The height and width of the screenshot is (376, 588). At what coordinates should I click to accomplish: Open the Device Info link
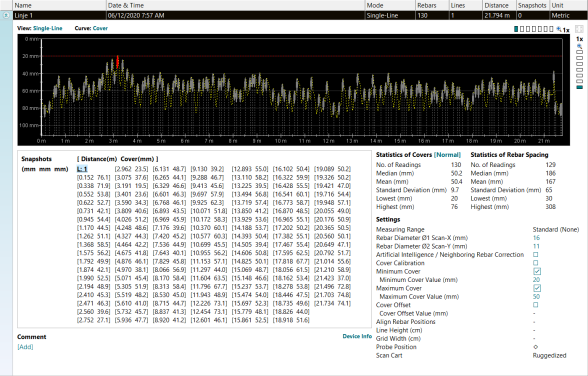click(x=357, y=336)
